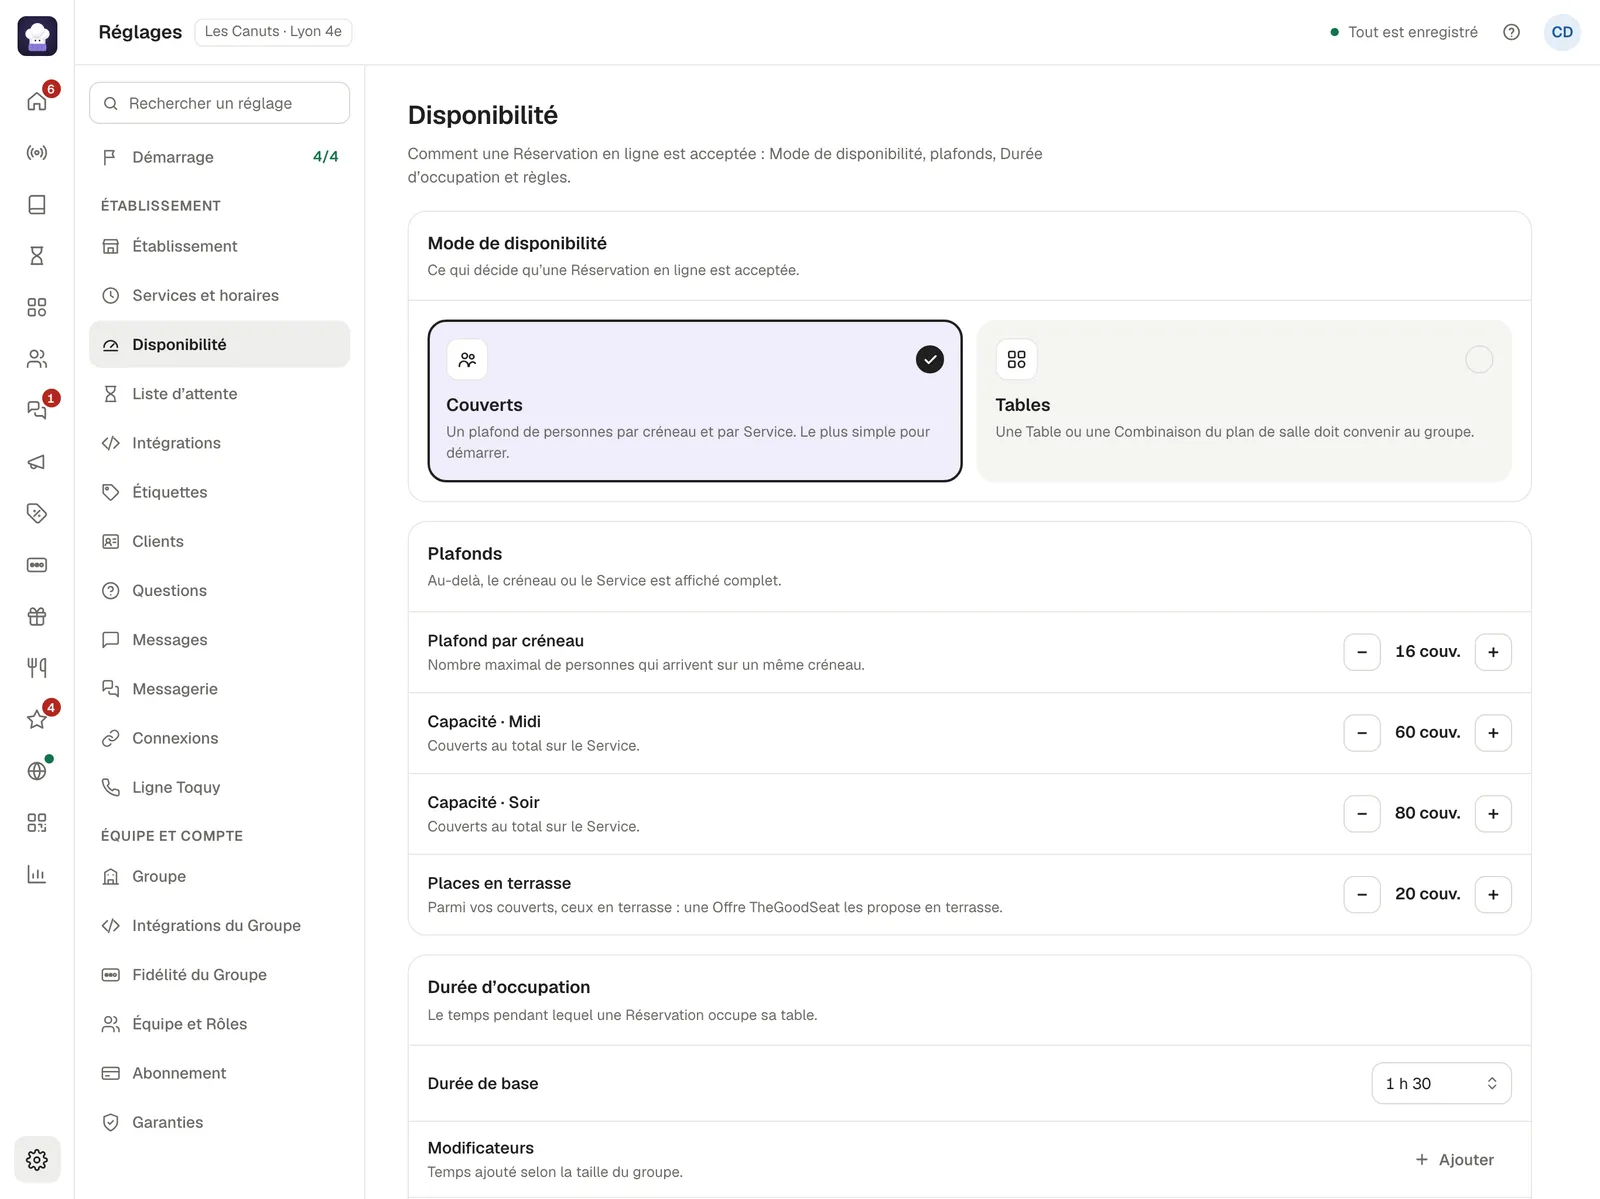The width and height of the screenshot is (1600, 1199).
Task: Open the settings gear icon
Action: (x=37, y=1160)
